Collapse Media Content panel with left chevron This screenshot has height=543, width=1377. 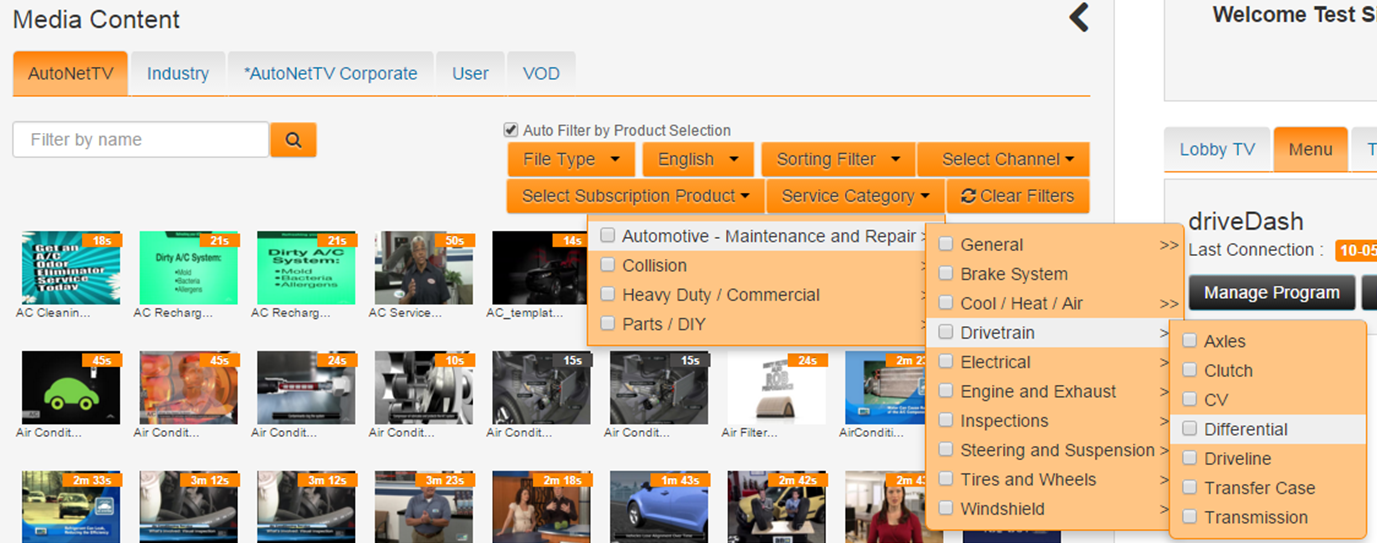[1079, 17]
